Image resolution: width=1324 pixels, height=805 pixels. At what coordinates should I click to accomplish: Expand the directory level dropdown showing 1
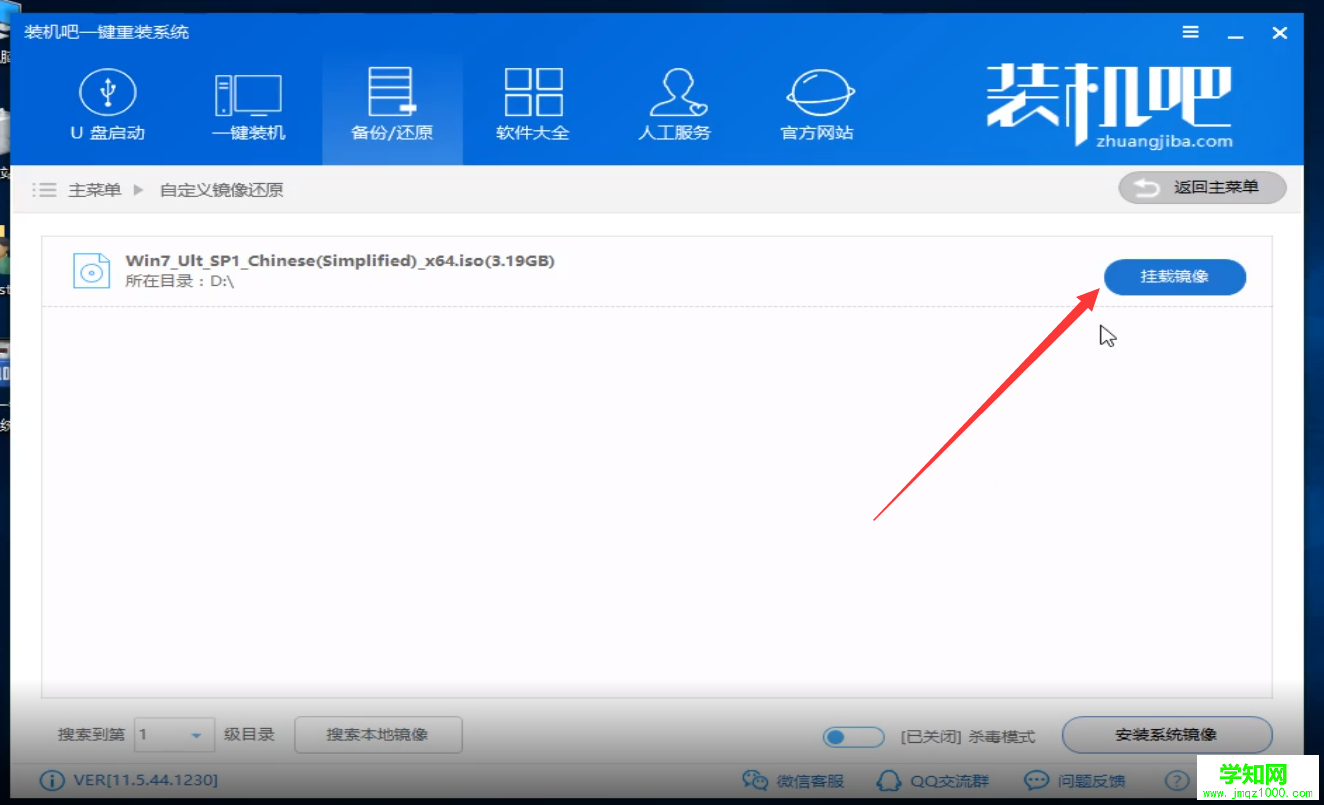pos(174,735)
